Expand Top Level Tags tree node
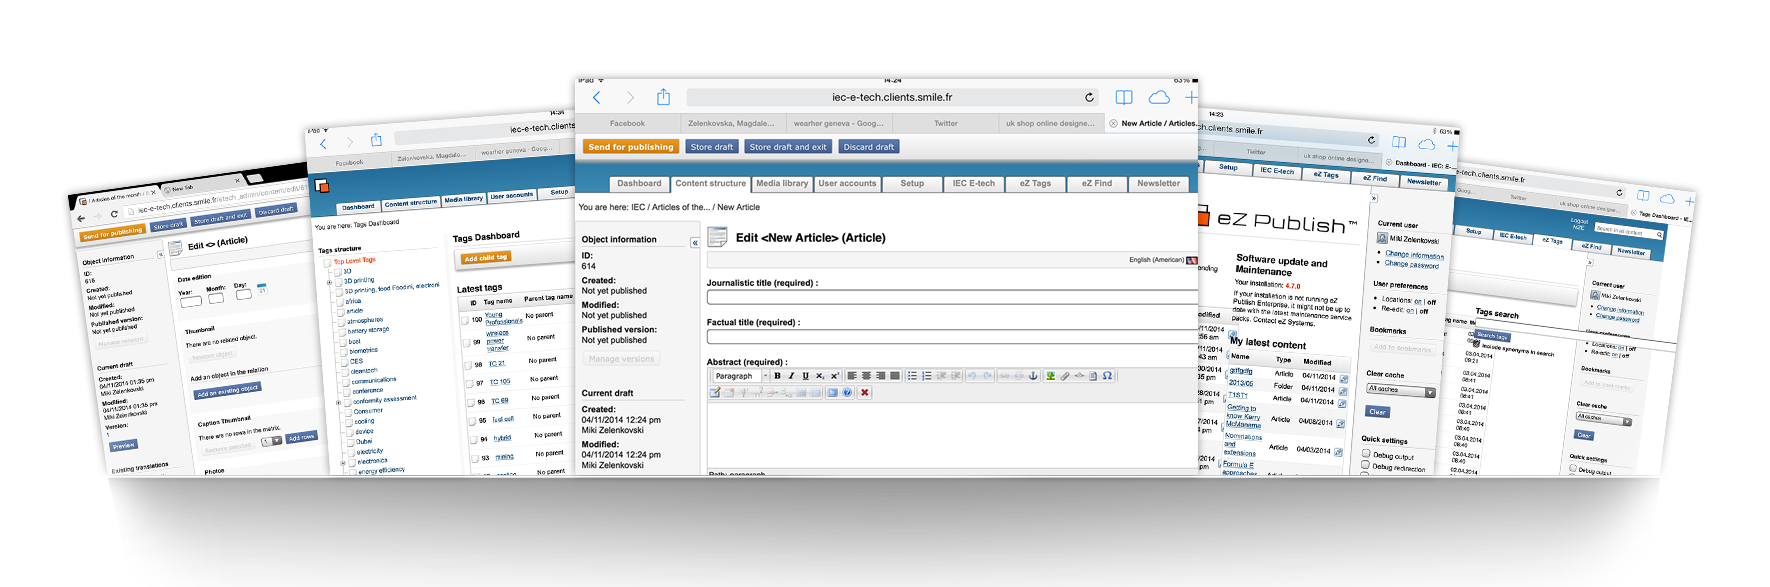 tap(327, 262)
